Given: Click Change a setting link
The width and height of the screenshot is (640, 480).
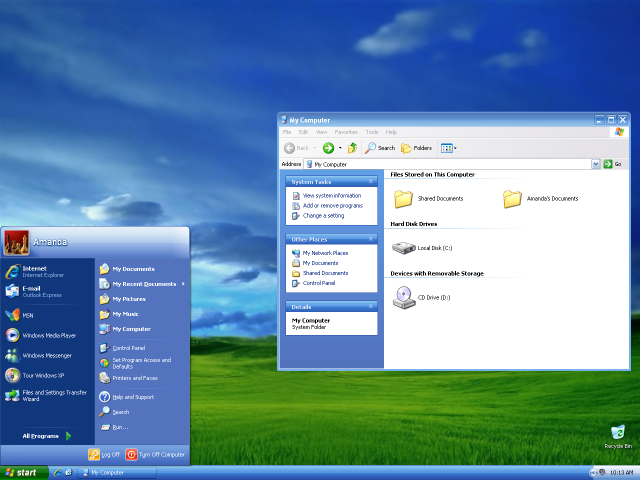Looking at the screenshot, I should pyautogui.click(x=323, y=216).
